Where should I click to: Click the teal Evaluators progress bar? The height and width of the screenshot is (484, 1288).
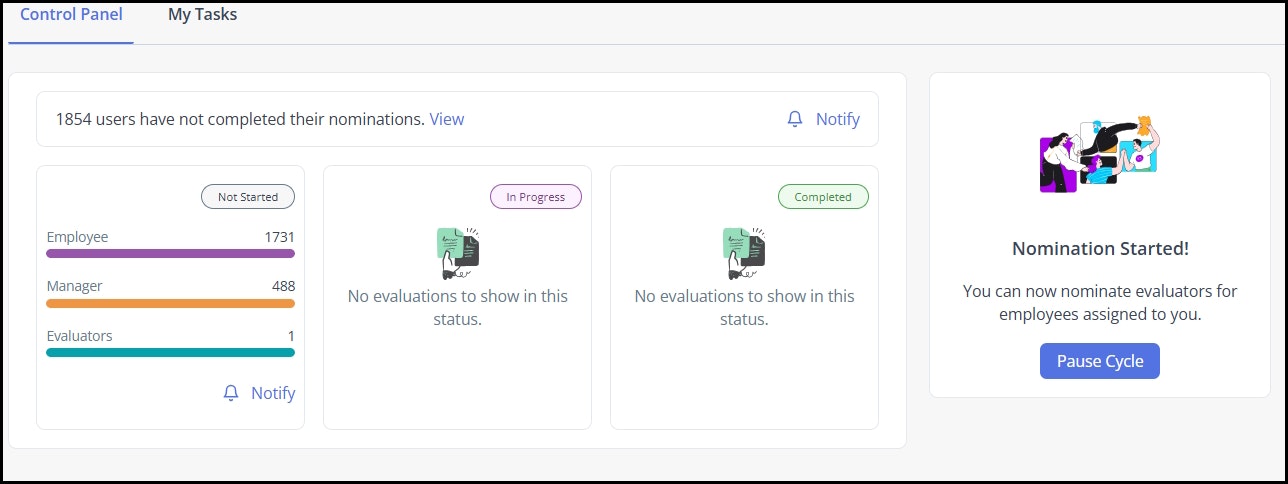coord(171,352)
